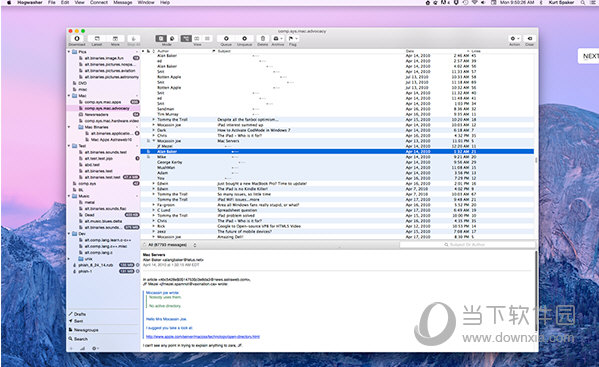599x367 pixels.
Task: Open the Message menu
Action: [123, 2]
